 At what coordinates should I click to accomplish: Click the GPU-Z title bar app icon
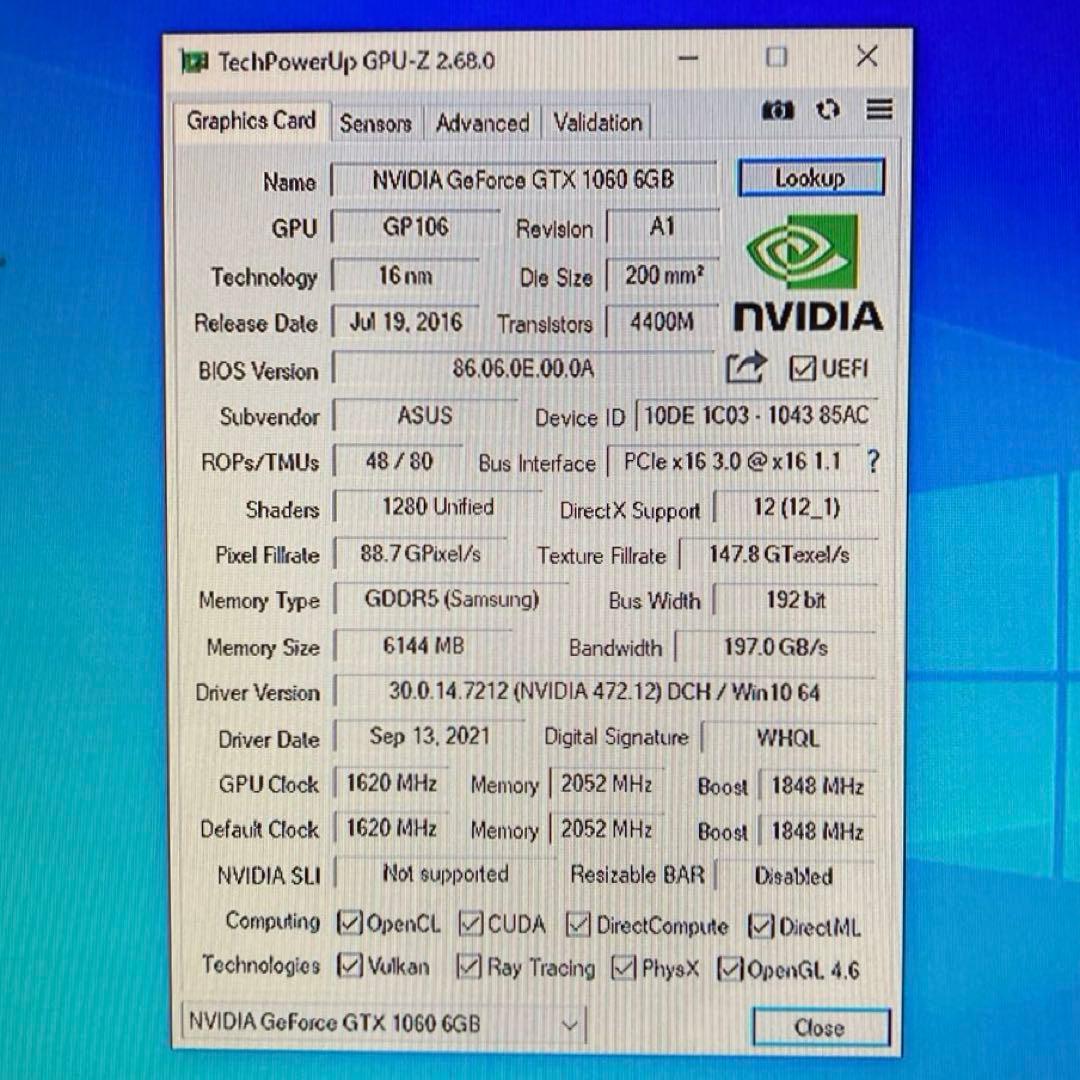(194, 62)
